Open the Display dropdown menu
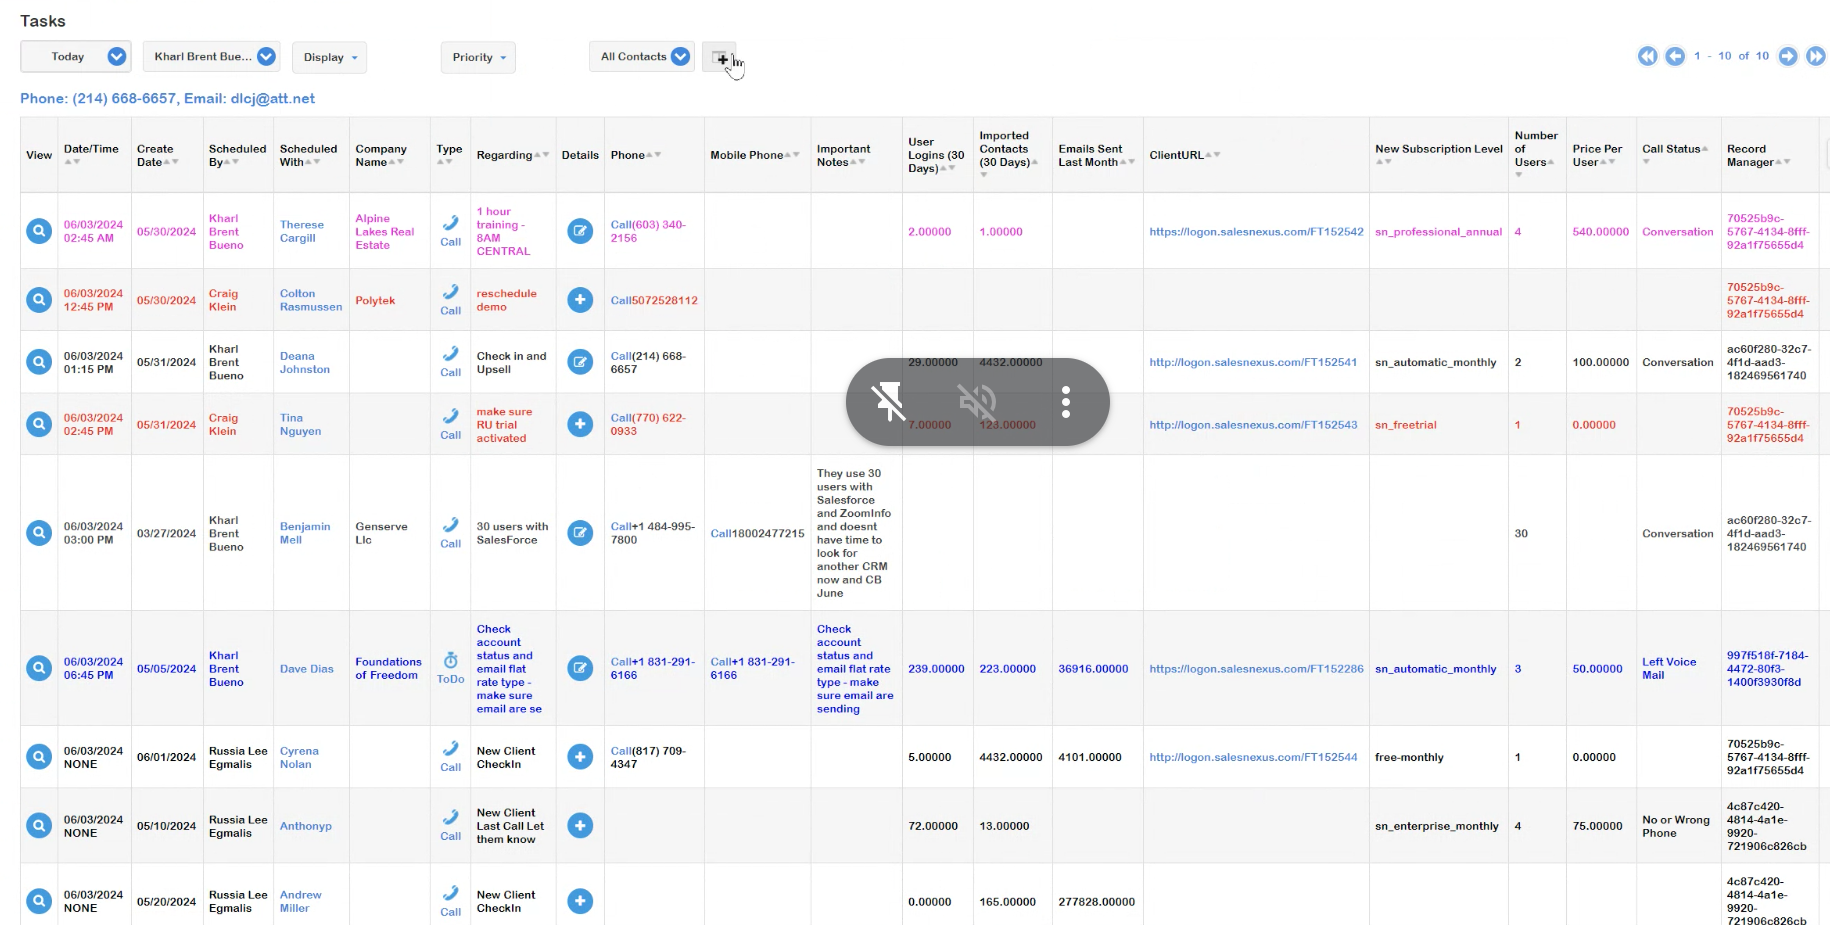This screenshot has height=925, width=1830. click(330, 57)
